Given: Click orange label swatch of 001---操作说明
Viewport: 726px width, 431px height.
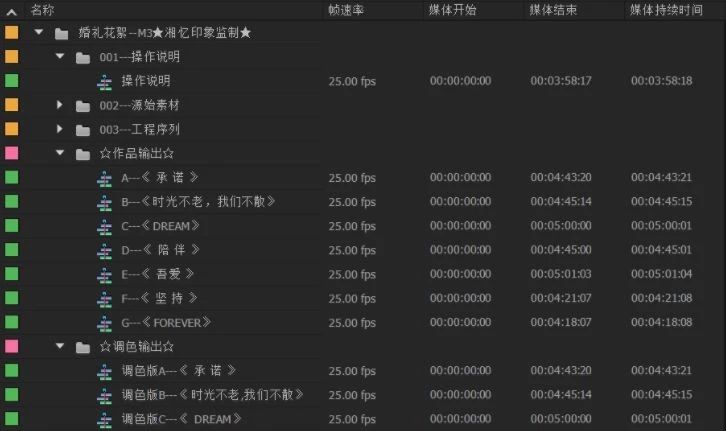Looking at the screenshot, I should coord(12,56).
